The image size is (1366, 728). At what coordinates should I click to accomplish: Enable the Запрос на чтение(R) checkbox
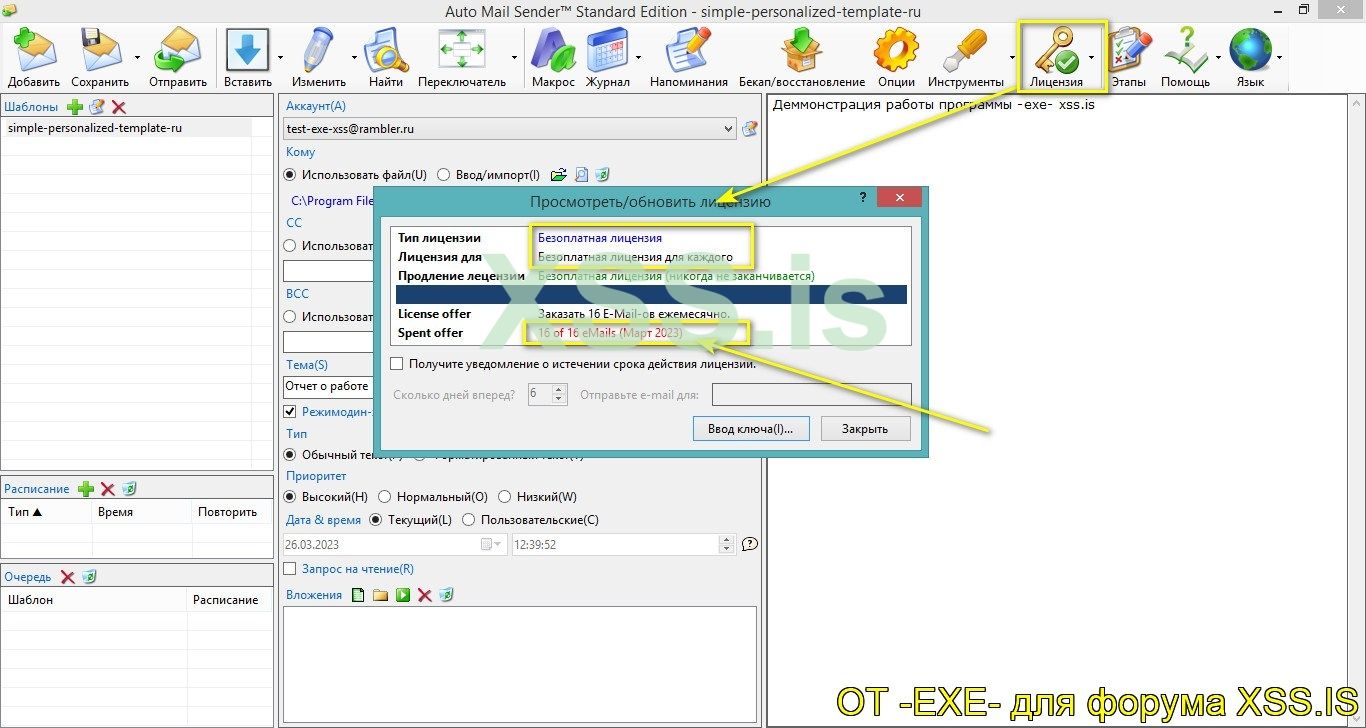[291, 569]
